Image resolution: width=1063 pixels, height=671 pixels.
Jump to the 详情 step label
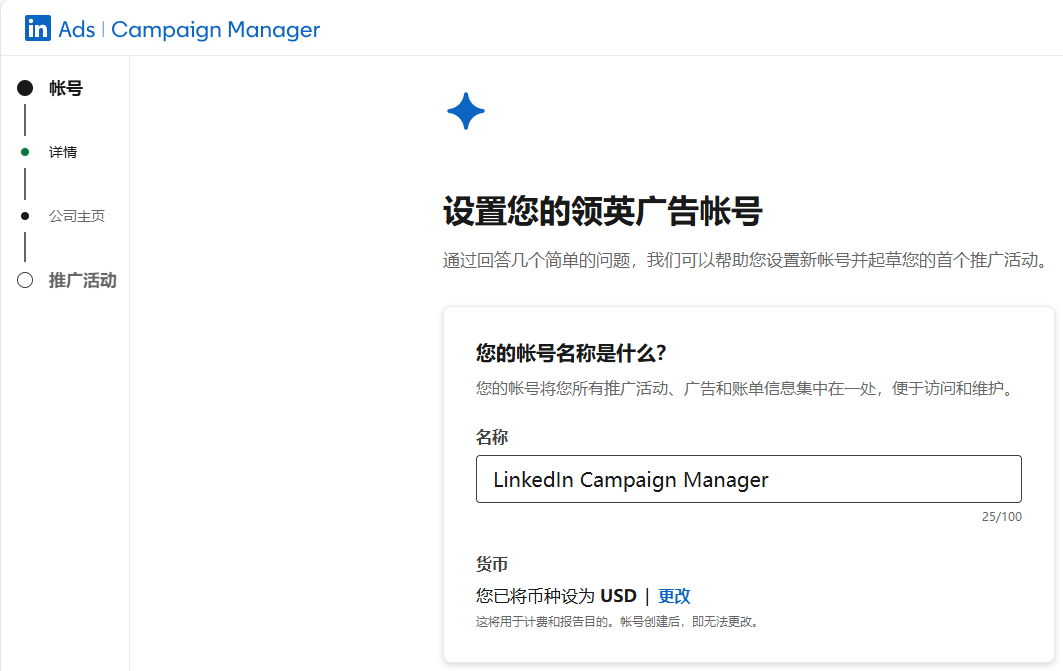pos(63,152)
